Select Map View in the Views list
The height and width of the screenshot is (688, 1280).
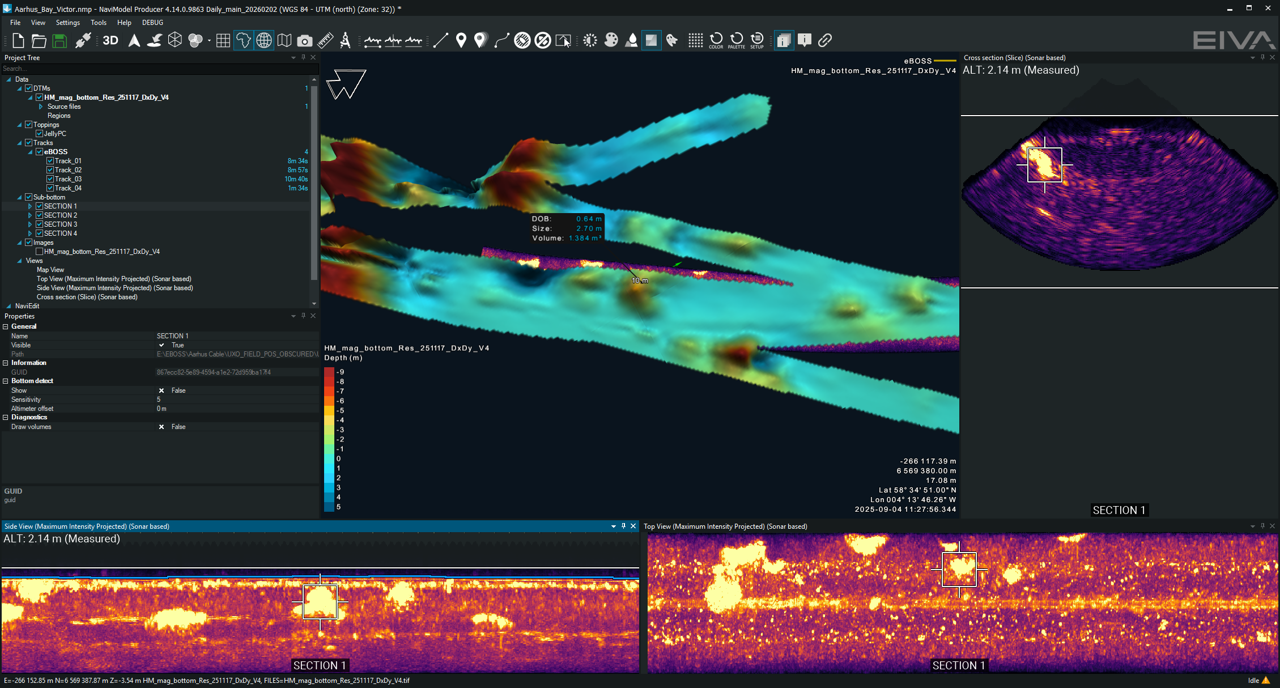coord(50,270)
